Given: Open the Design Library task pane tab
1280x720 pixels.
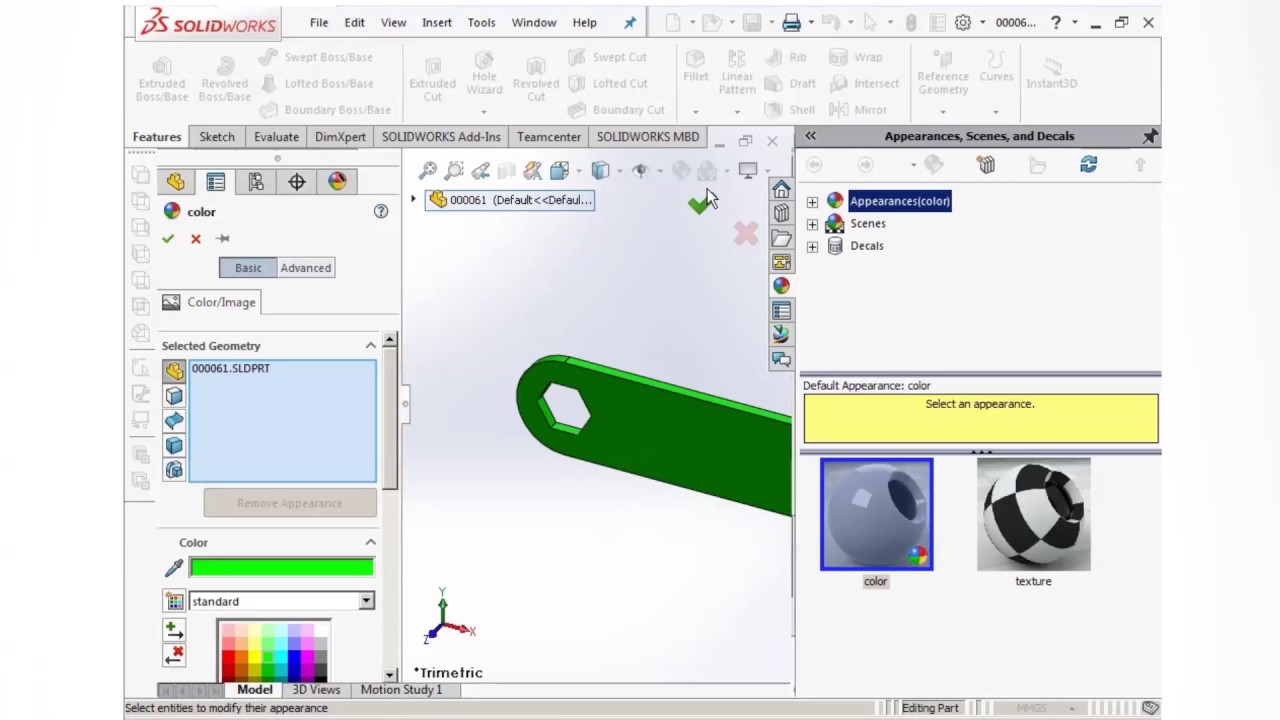Looking at the screenshot, I should point(781,213).
